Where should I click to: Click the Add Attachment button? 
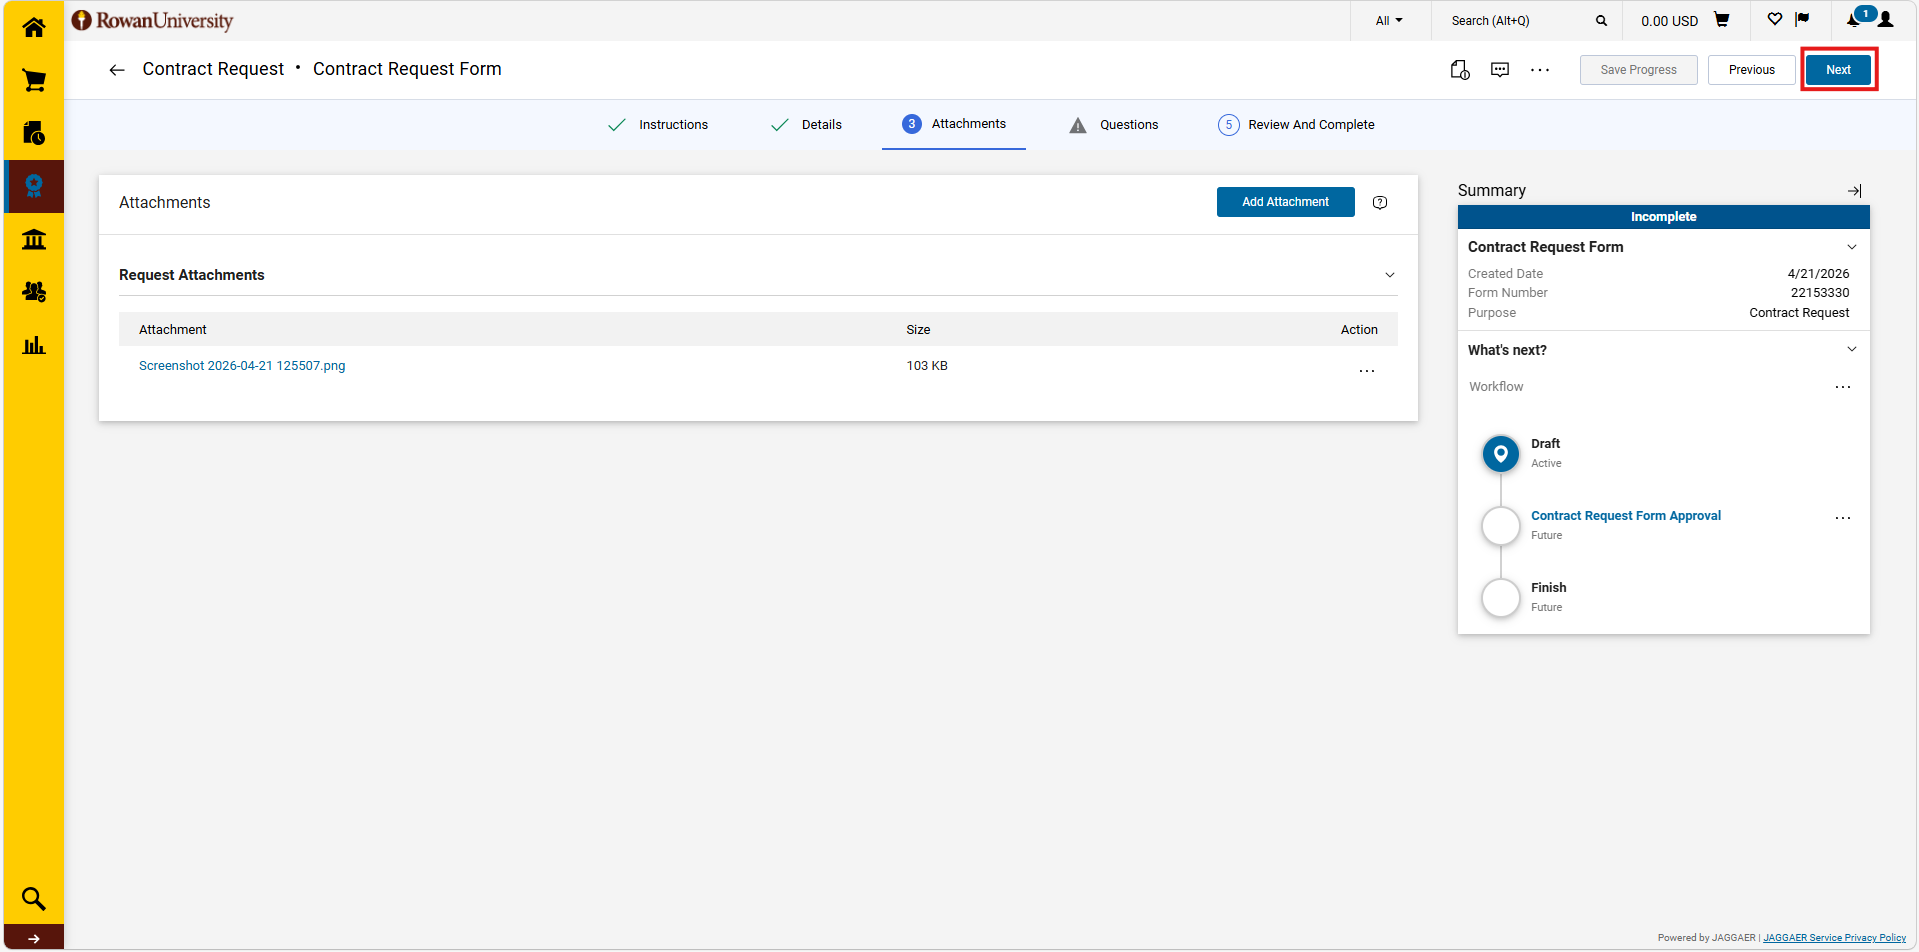click(x=1285, y=202)
